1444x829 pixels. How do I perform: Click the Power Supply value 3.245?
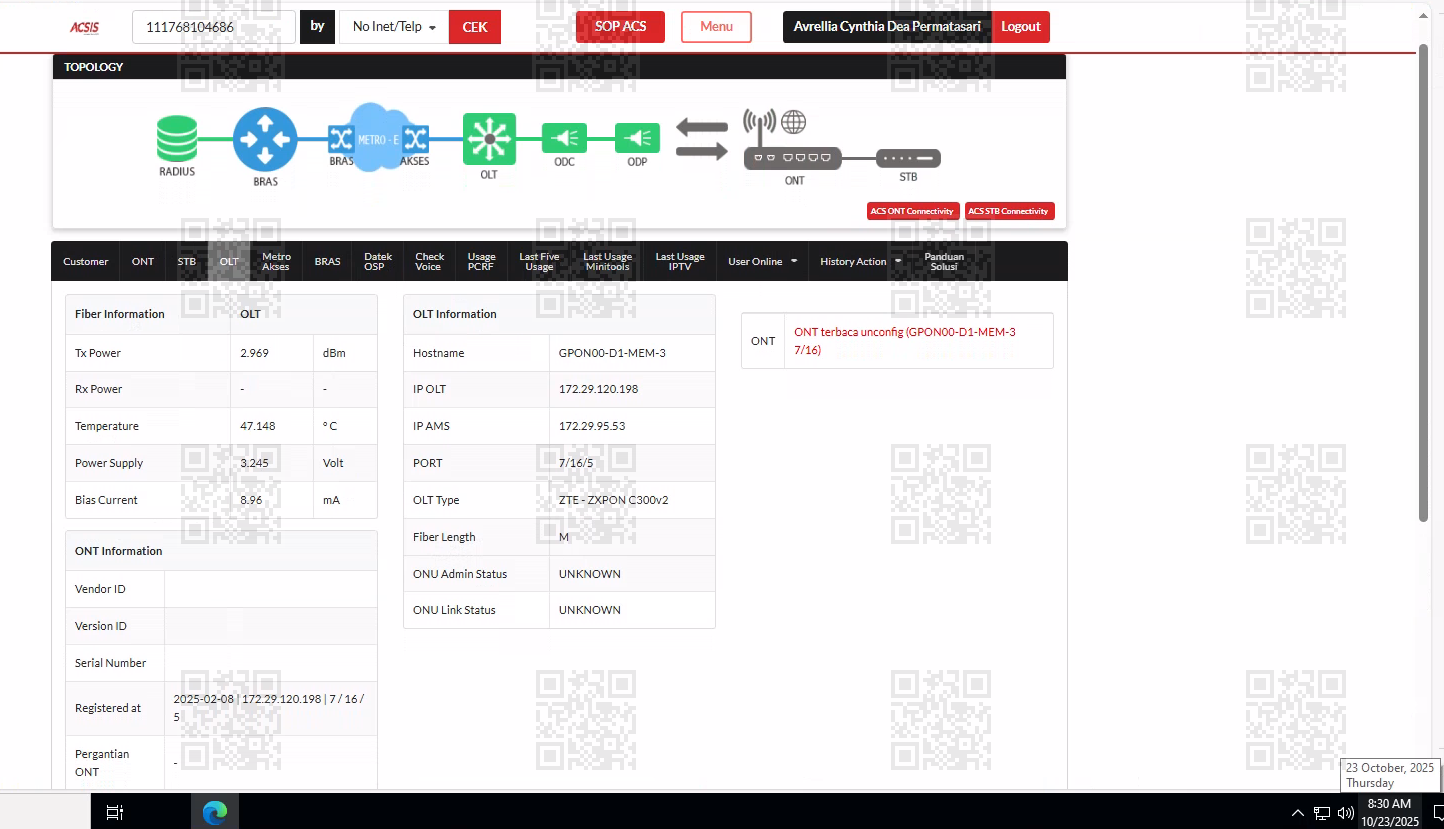[x=254, y=463]
